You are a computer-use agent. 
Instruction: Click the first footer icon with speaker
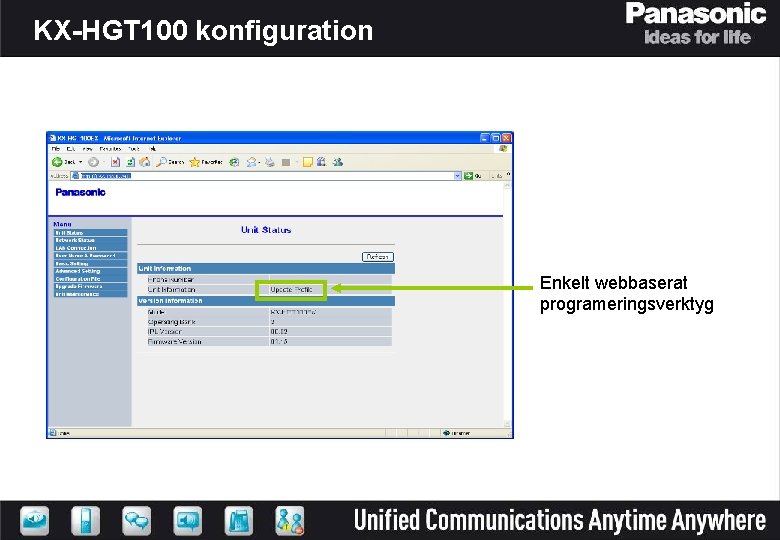point(35,521)
